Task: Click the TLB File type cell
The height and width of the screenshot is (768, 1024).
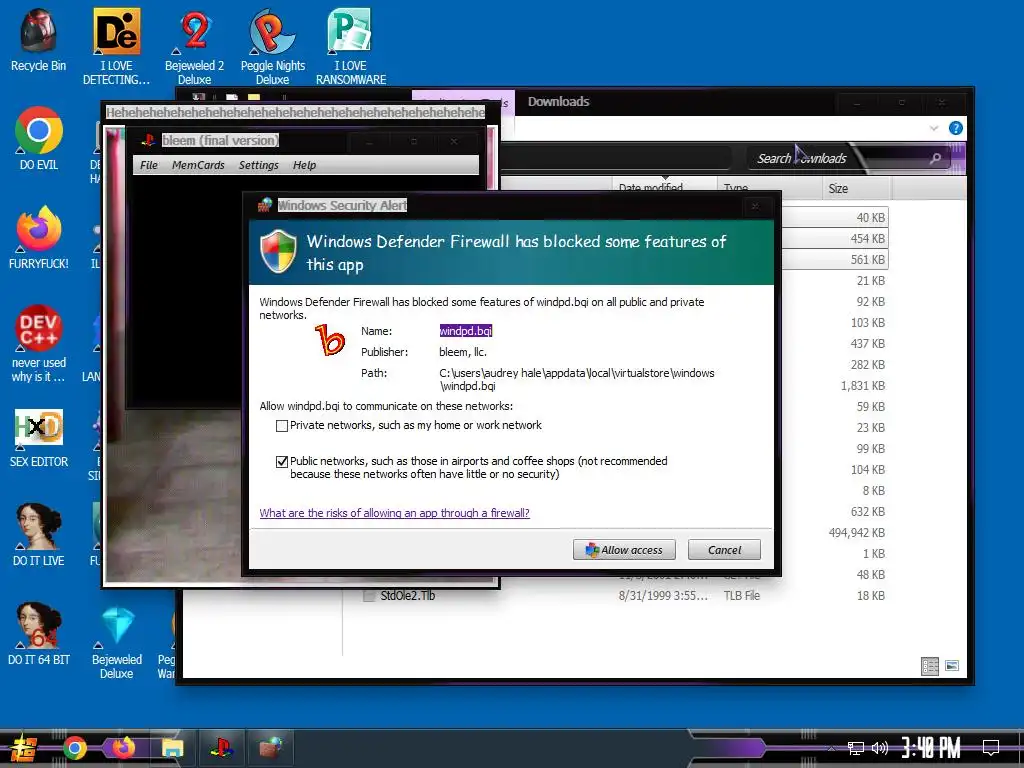Action: tap(742, 596)
